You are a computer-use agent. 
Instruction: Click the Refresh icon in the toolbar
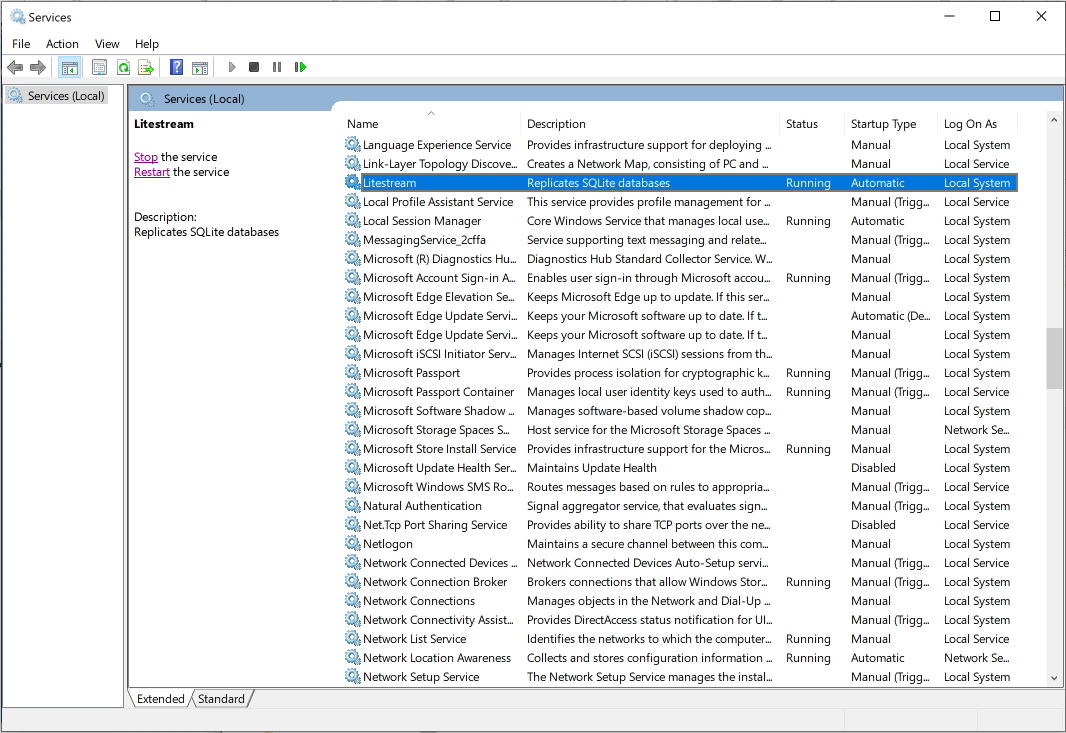tap(123, 67)
